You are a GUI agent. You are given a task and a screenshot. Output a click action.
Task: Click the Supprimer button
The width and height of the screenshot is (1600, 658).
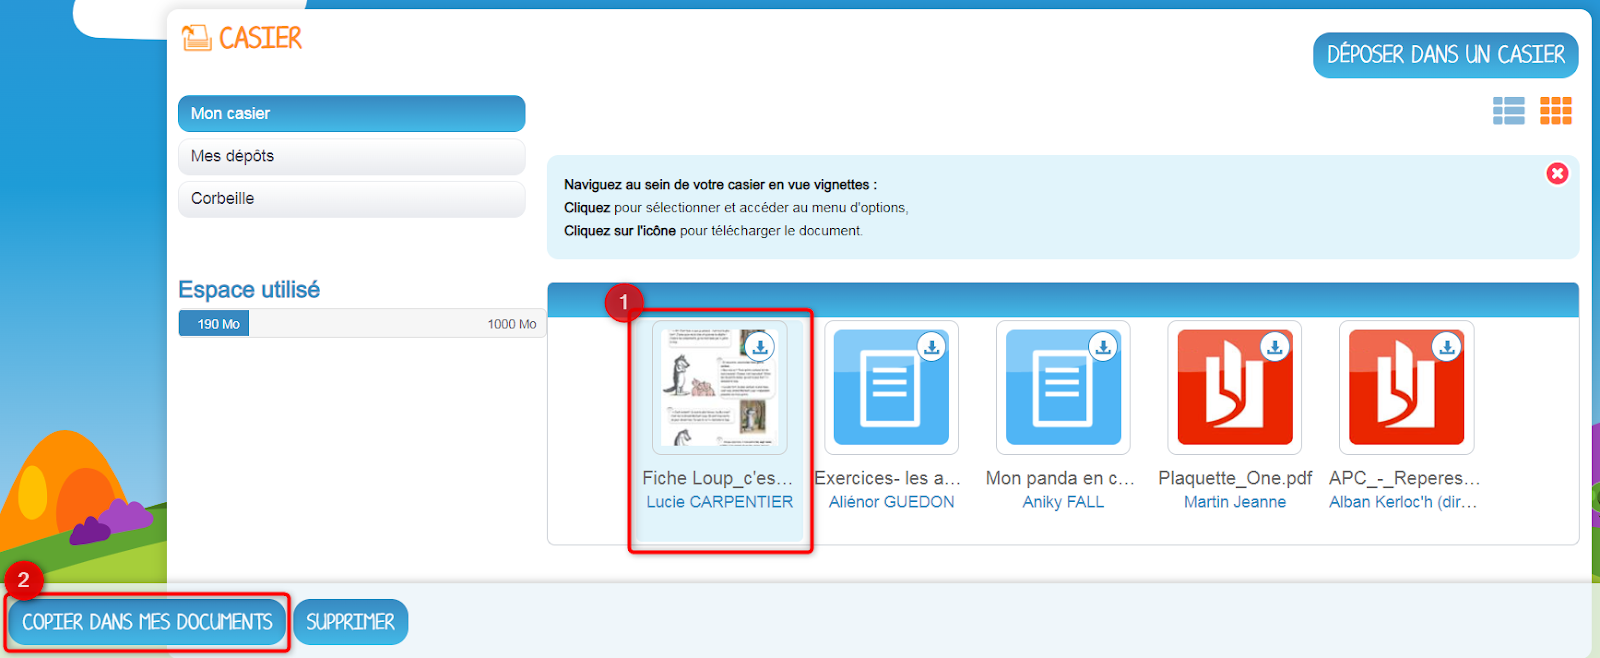[x=350, y=622]
